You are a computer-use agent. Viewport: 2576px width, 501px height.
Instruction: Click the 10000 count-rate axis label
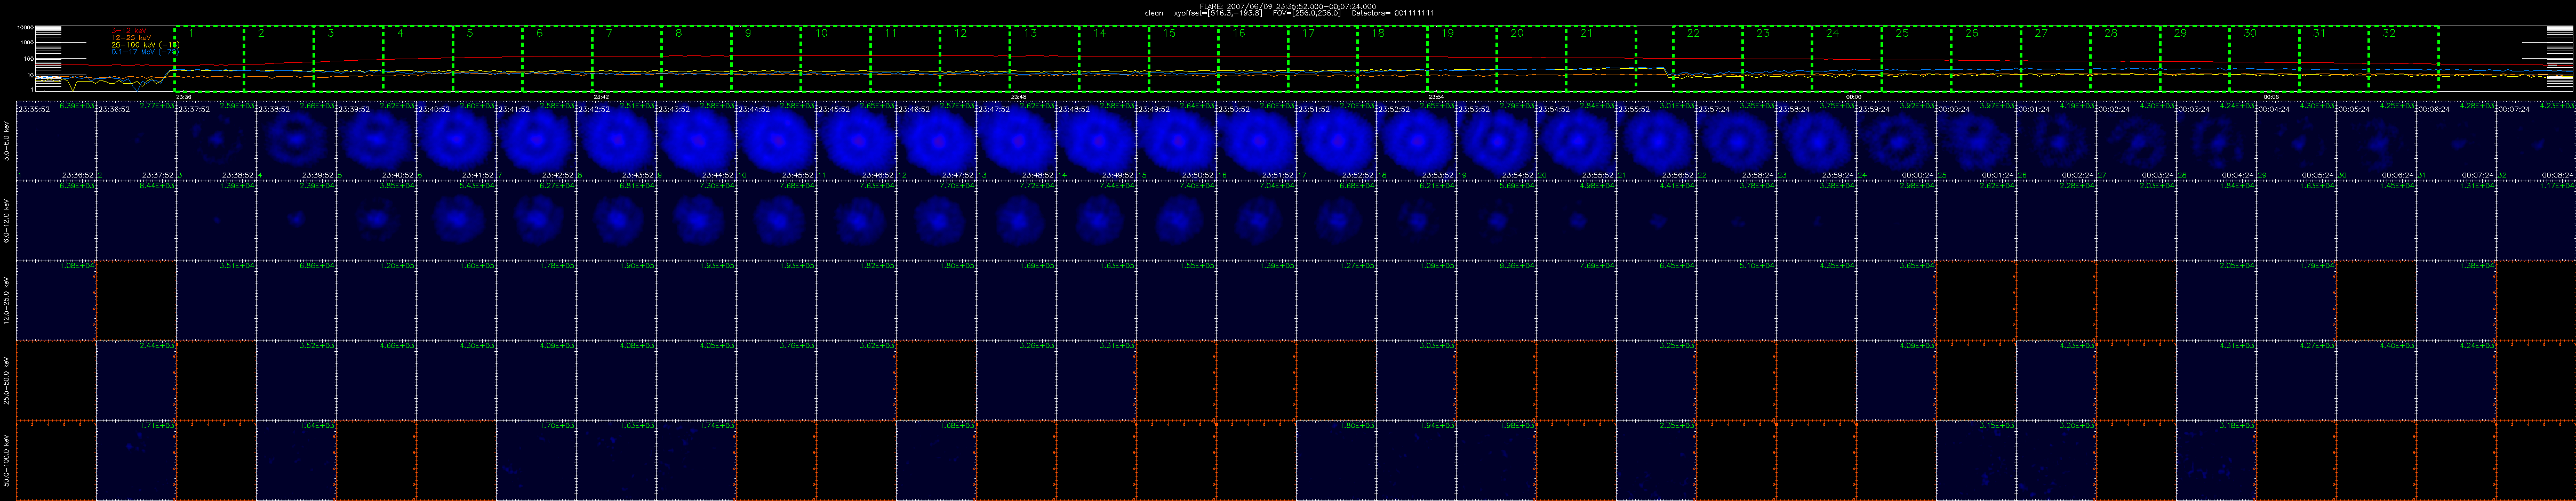26,28
